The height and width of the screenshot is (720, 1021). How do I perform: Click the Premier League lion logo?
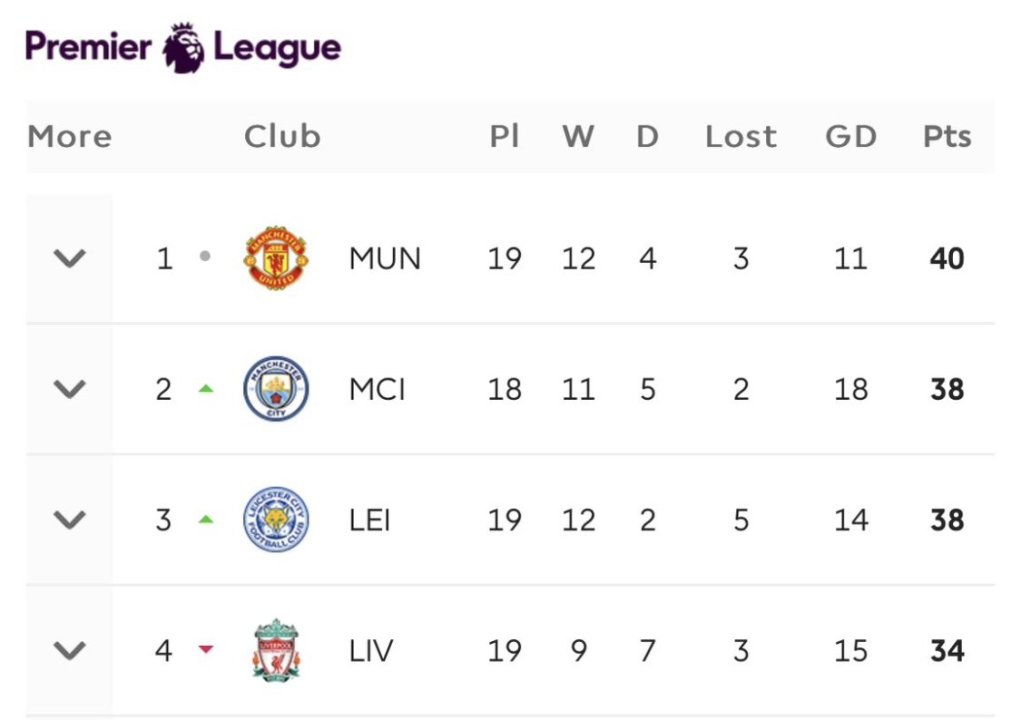[184, 48]
